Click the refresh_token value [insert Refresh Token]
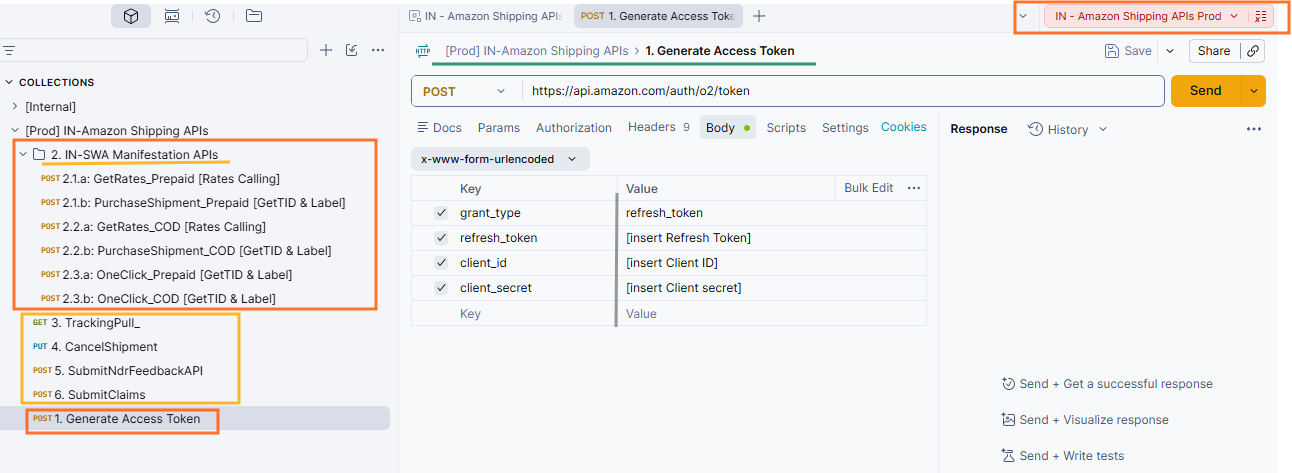Screen dimensions: 1292x473 pyautogui.click(x=689, y=238)
